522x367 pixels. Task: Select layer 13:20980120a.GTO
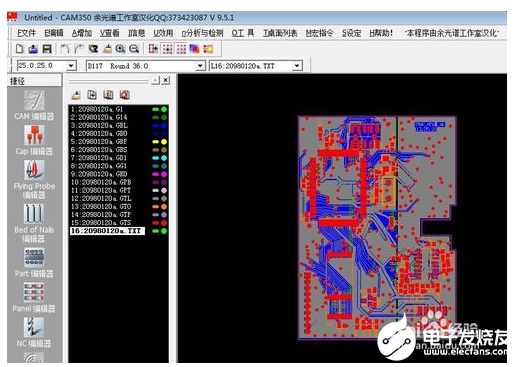coord(101,206)
